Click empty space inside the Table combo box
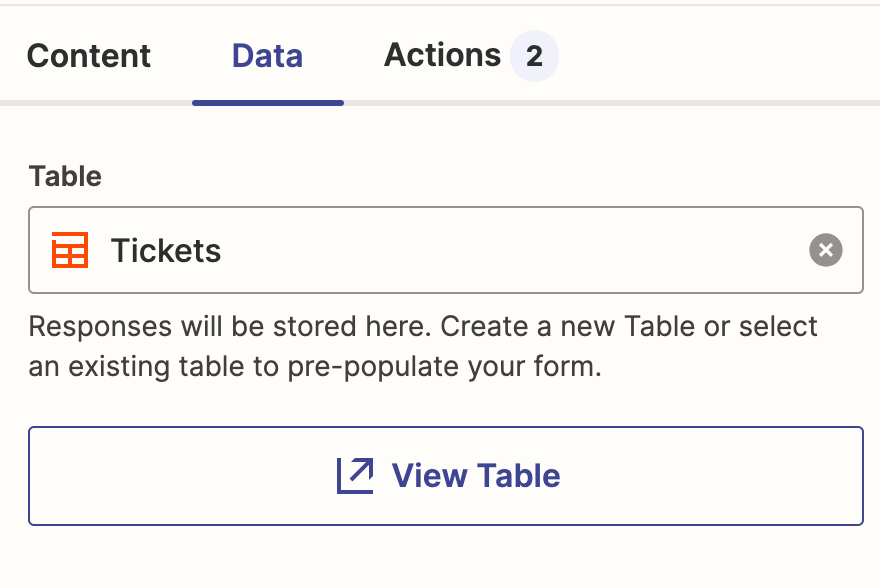 520,250
